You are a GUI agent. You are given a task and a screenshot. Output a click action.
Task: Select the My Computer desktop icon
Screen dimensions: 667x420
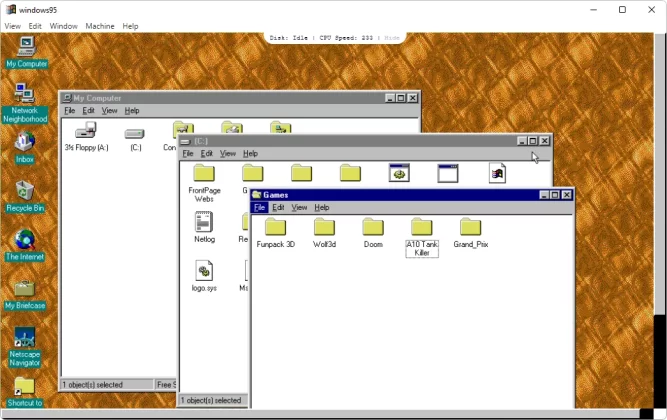coord(26,52)
